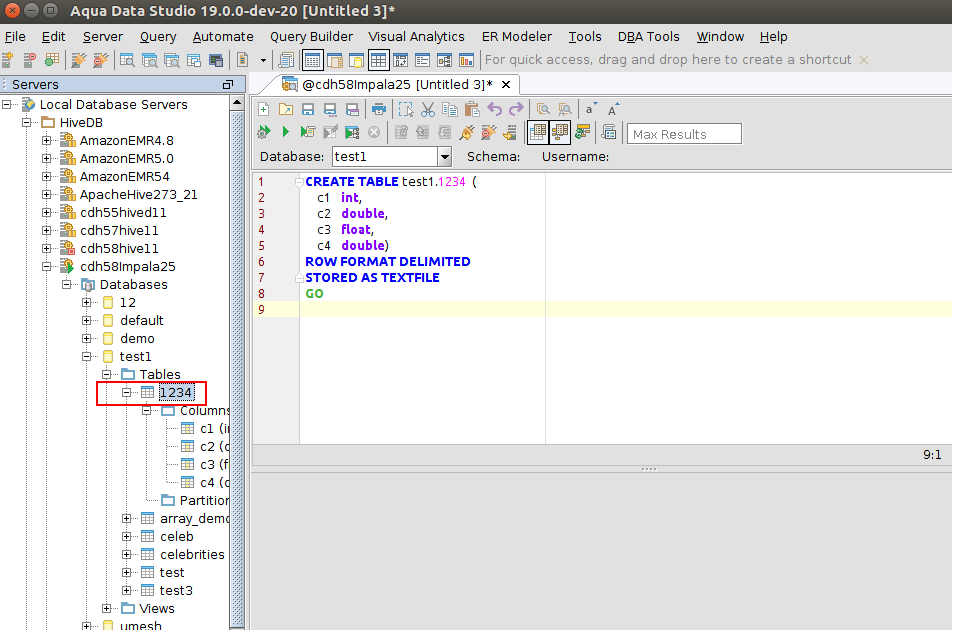Open the Visual Analytics menu

416,37
